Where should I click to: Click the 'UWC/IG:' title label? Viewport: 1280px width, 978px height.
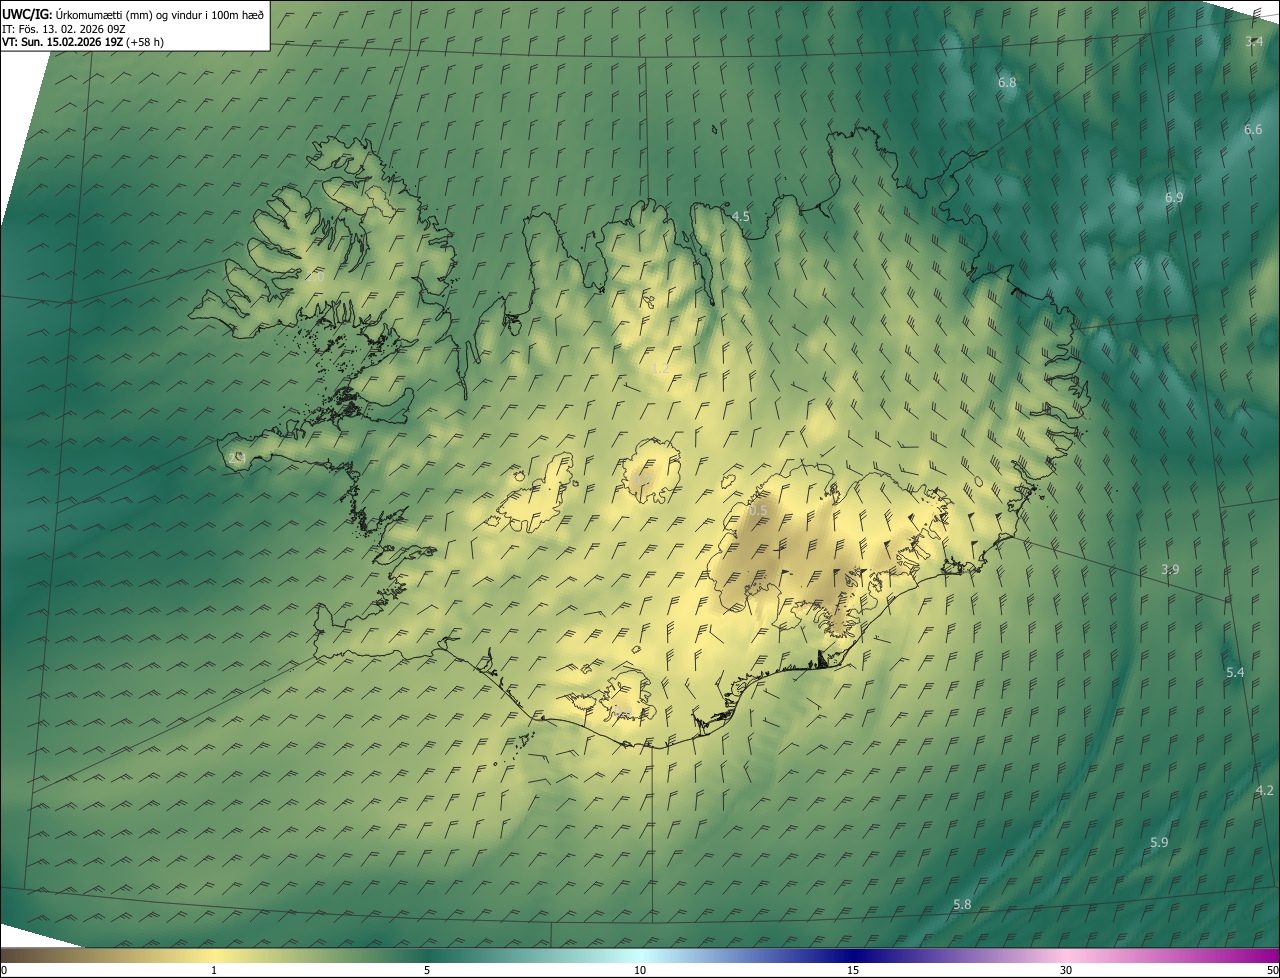tap(26, 14)
